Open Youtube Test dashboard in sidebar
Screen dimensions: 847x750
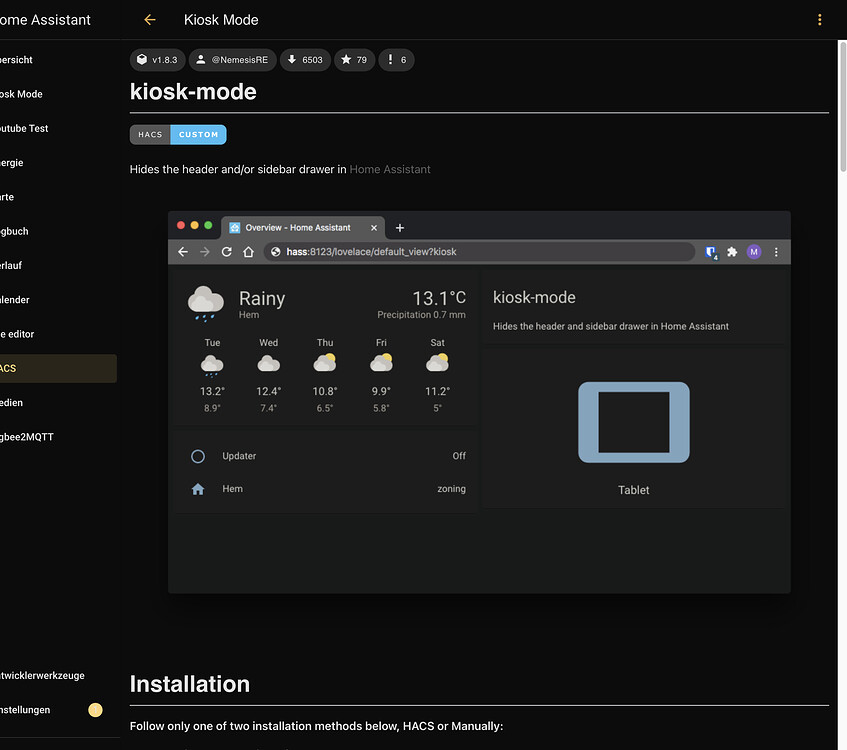pyautogui.click(x=24, y=128)
